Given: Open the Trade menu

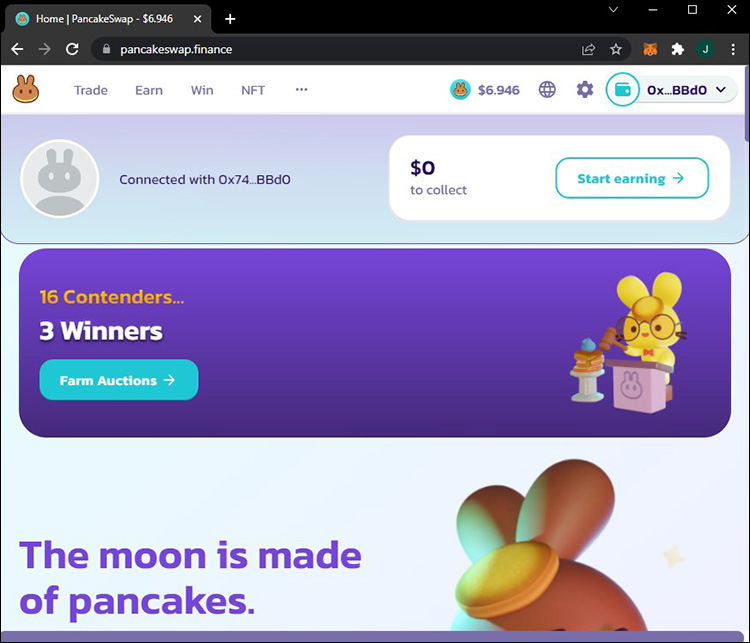Looking at the screenshot, I should (x=91, y=90).
